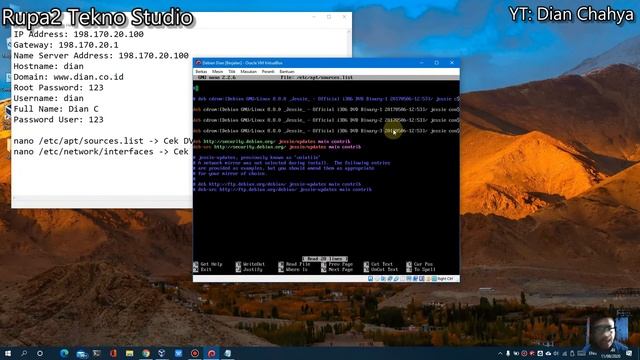This screenshot has height=360, width=640.
Task: Click the 'IP Address: 198.170.20.100' line in Notepad
Action: pos(78,34)
